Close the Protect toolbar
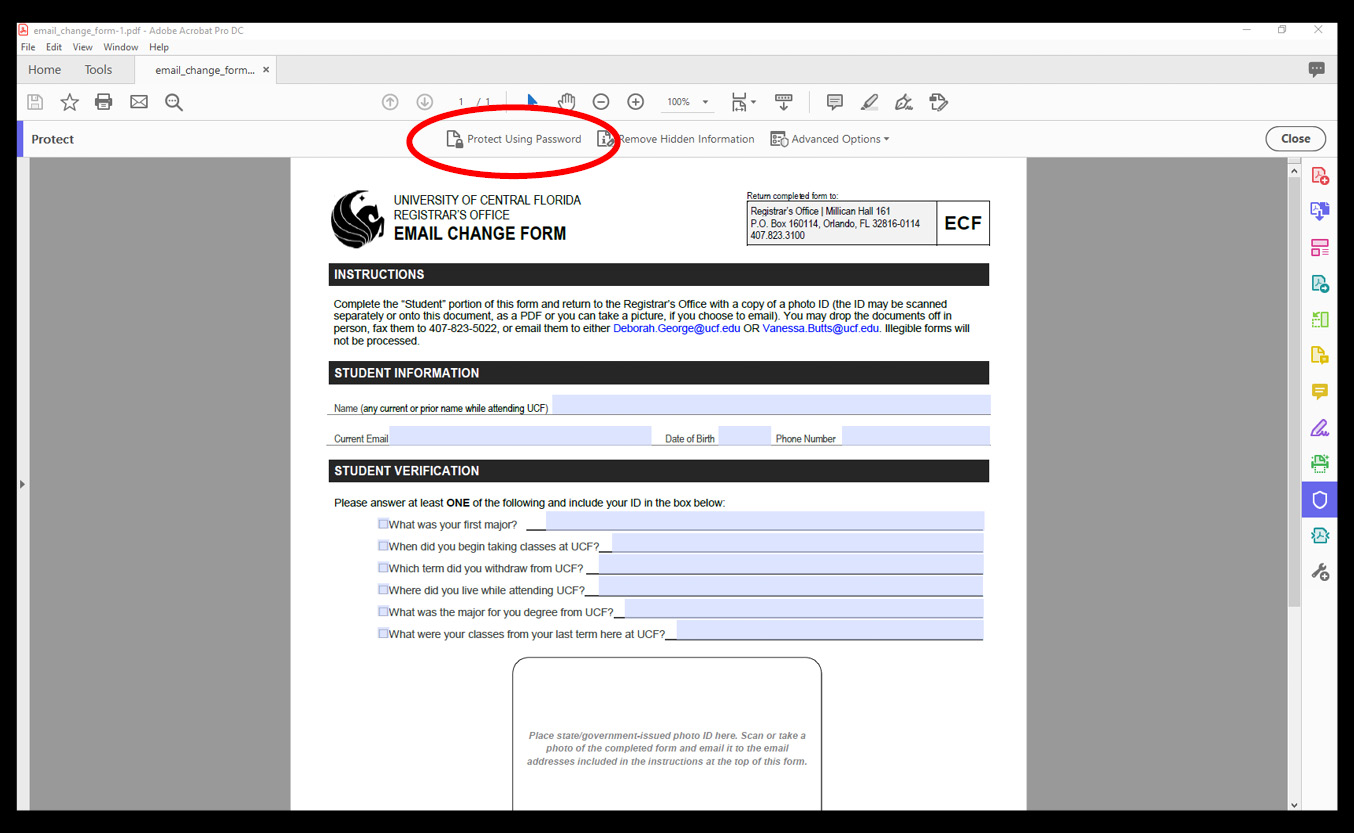 click(1295, 139)
